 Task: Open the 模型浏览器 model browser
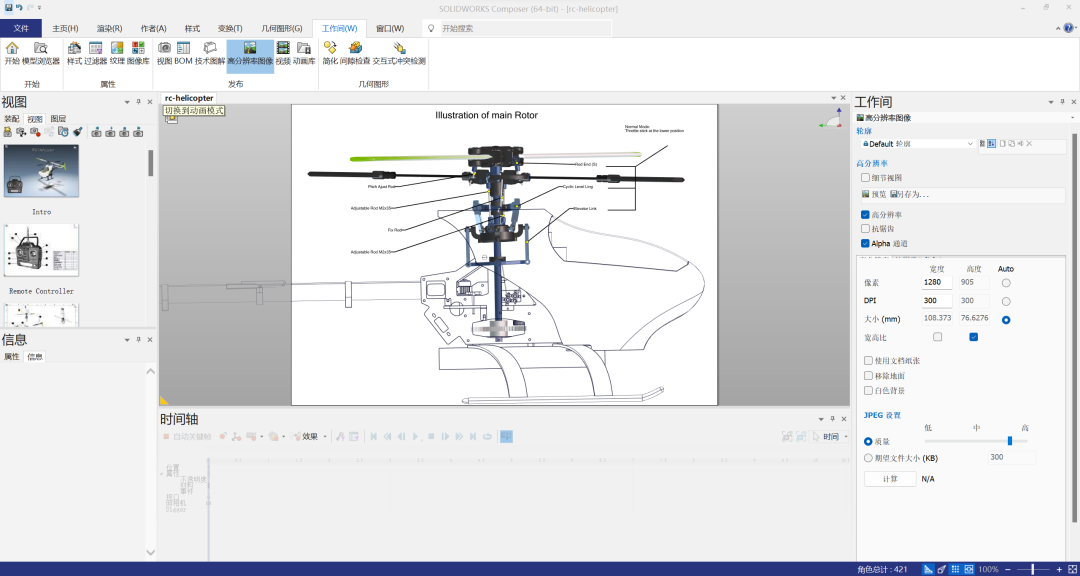(x=41, y=48)
